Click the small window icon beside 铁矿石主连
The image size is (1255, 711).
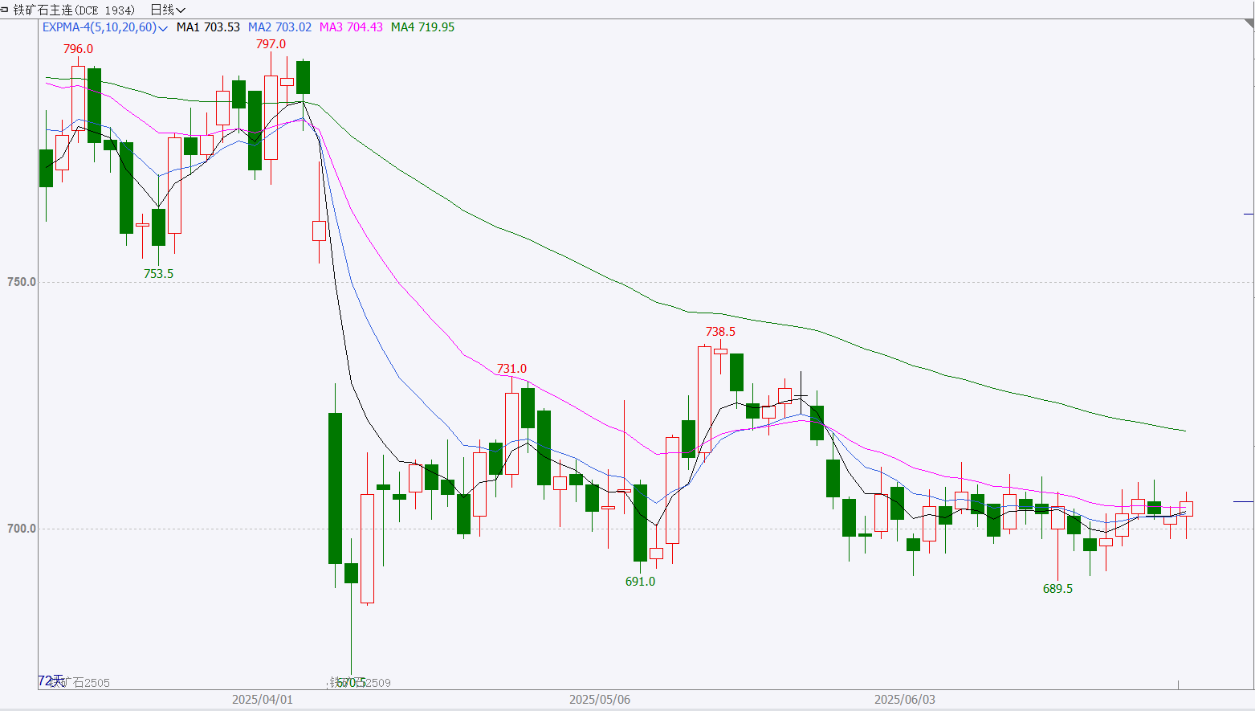coord(6,9)
